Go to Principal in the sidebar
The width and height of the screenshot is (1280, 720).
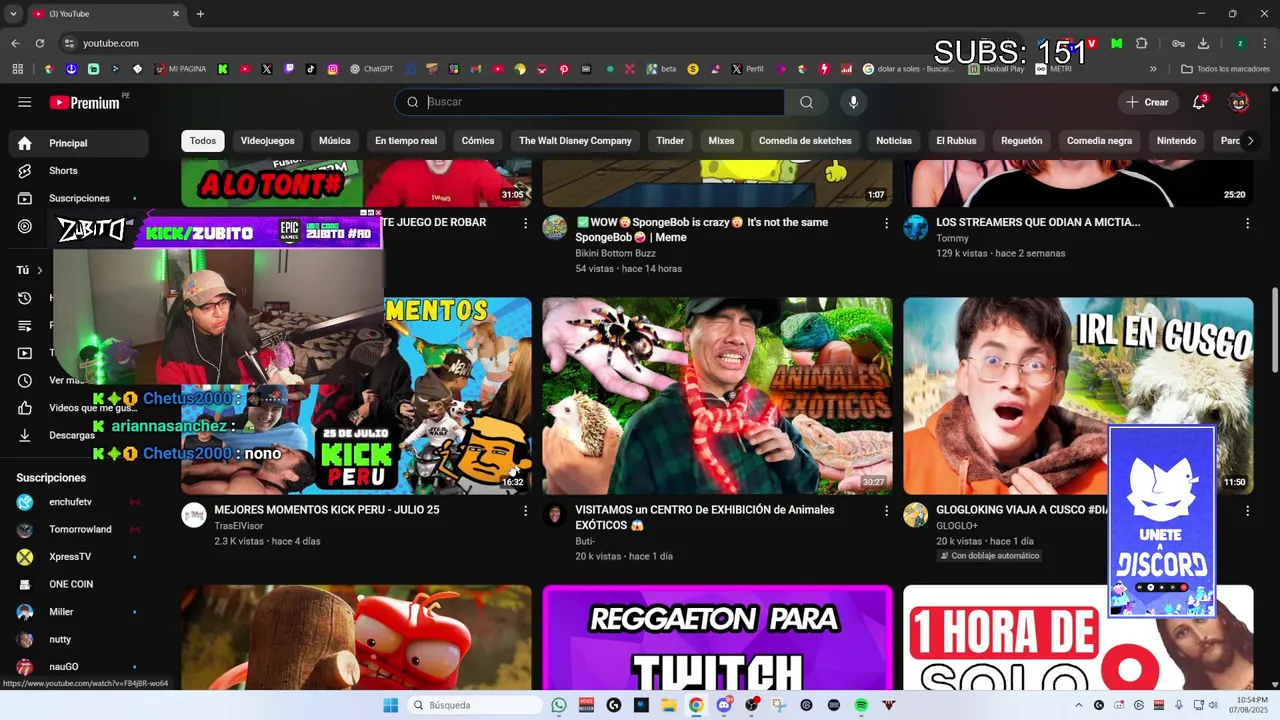click(78, 143)
